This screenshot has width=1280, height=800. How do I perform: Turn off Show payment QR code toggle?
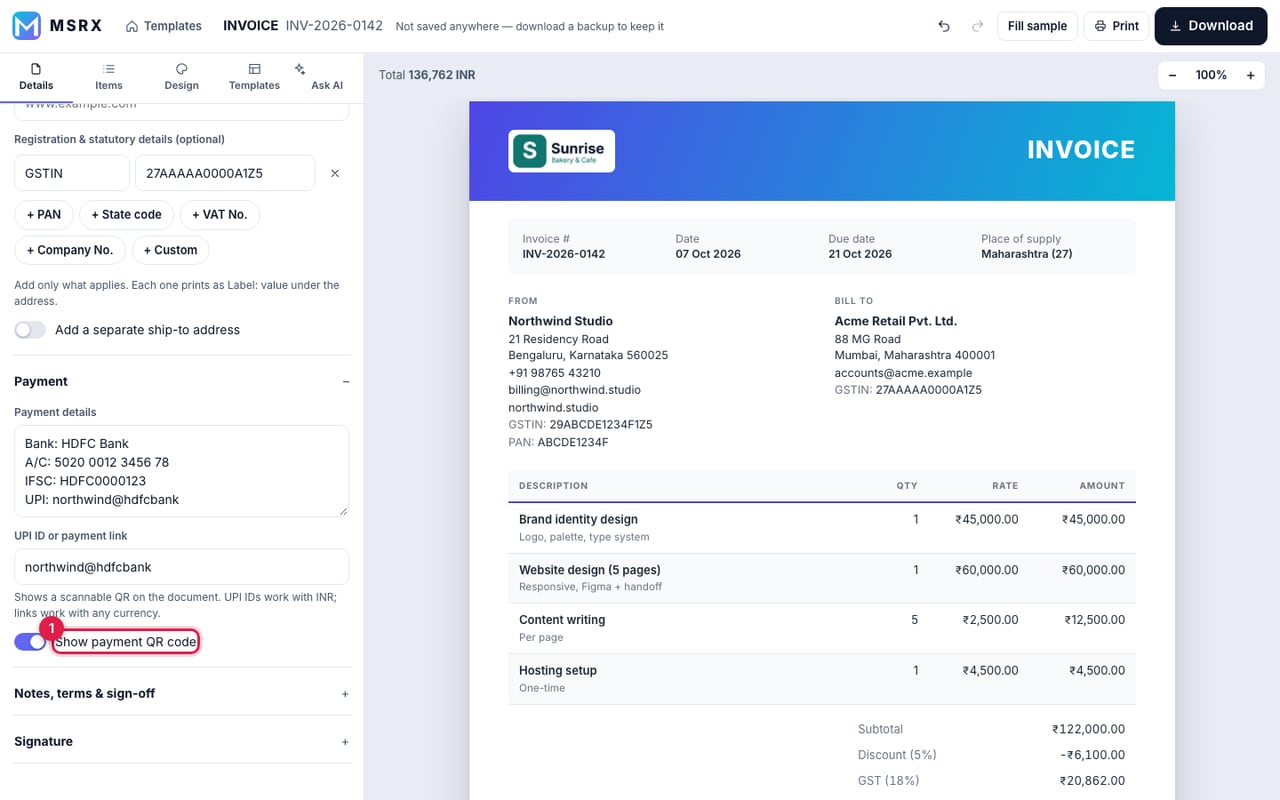(x=30, y=642)
